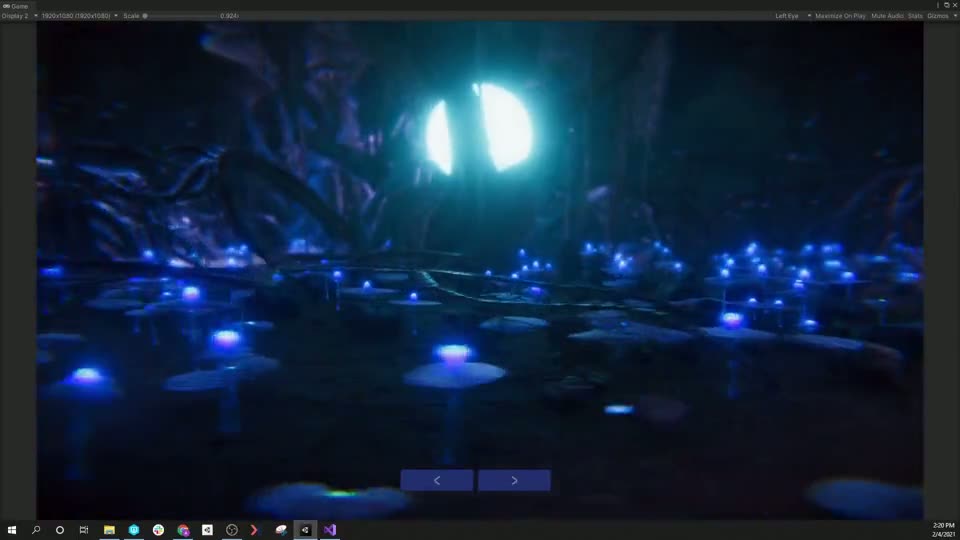
Task: Open Visual Studio from the taskbar
Action: [330, 530]
